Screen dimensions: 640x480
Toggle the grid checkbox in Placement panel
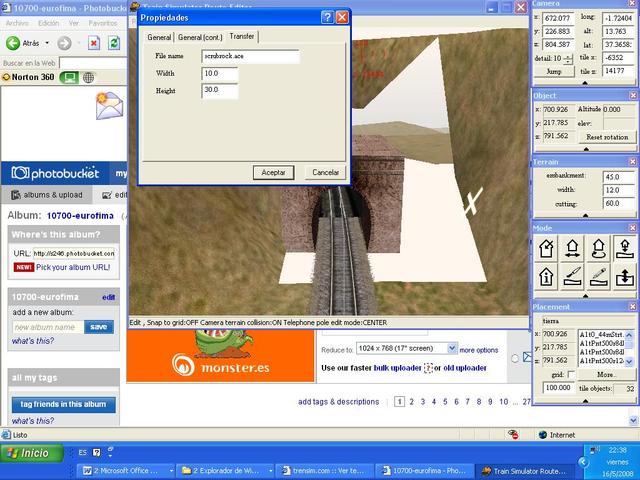571,374
